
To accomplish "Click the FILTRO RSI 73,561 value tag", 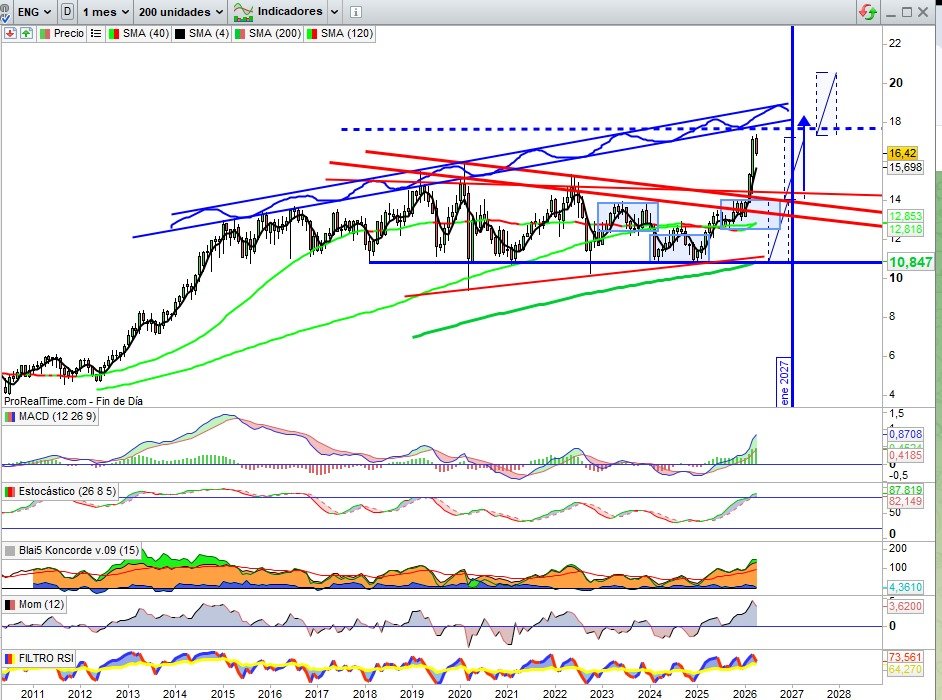I will tap(905, 657).
